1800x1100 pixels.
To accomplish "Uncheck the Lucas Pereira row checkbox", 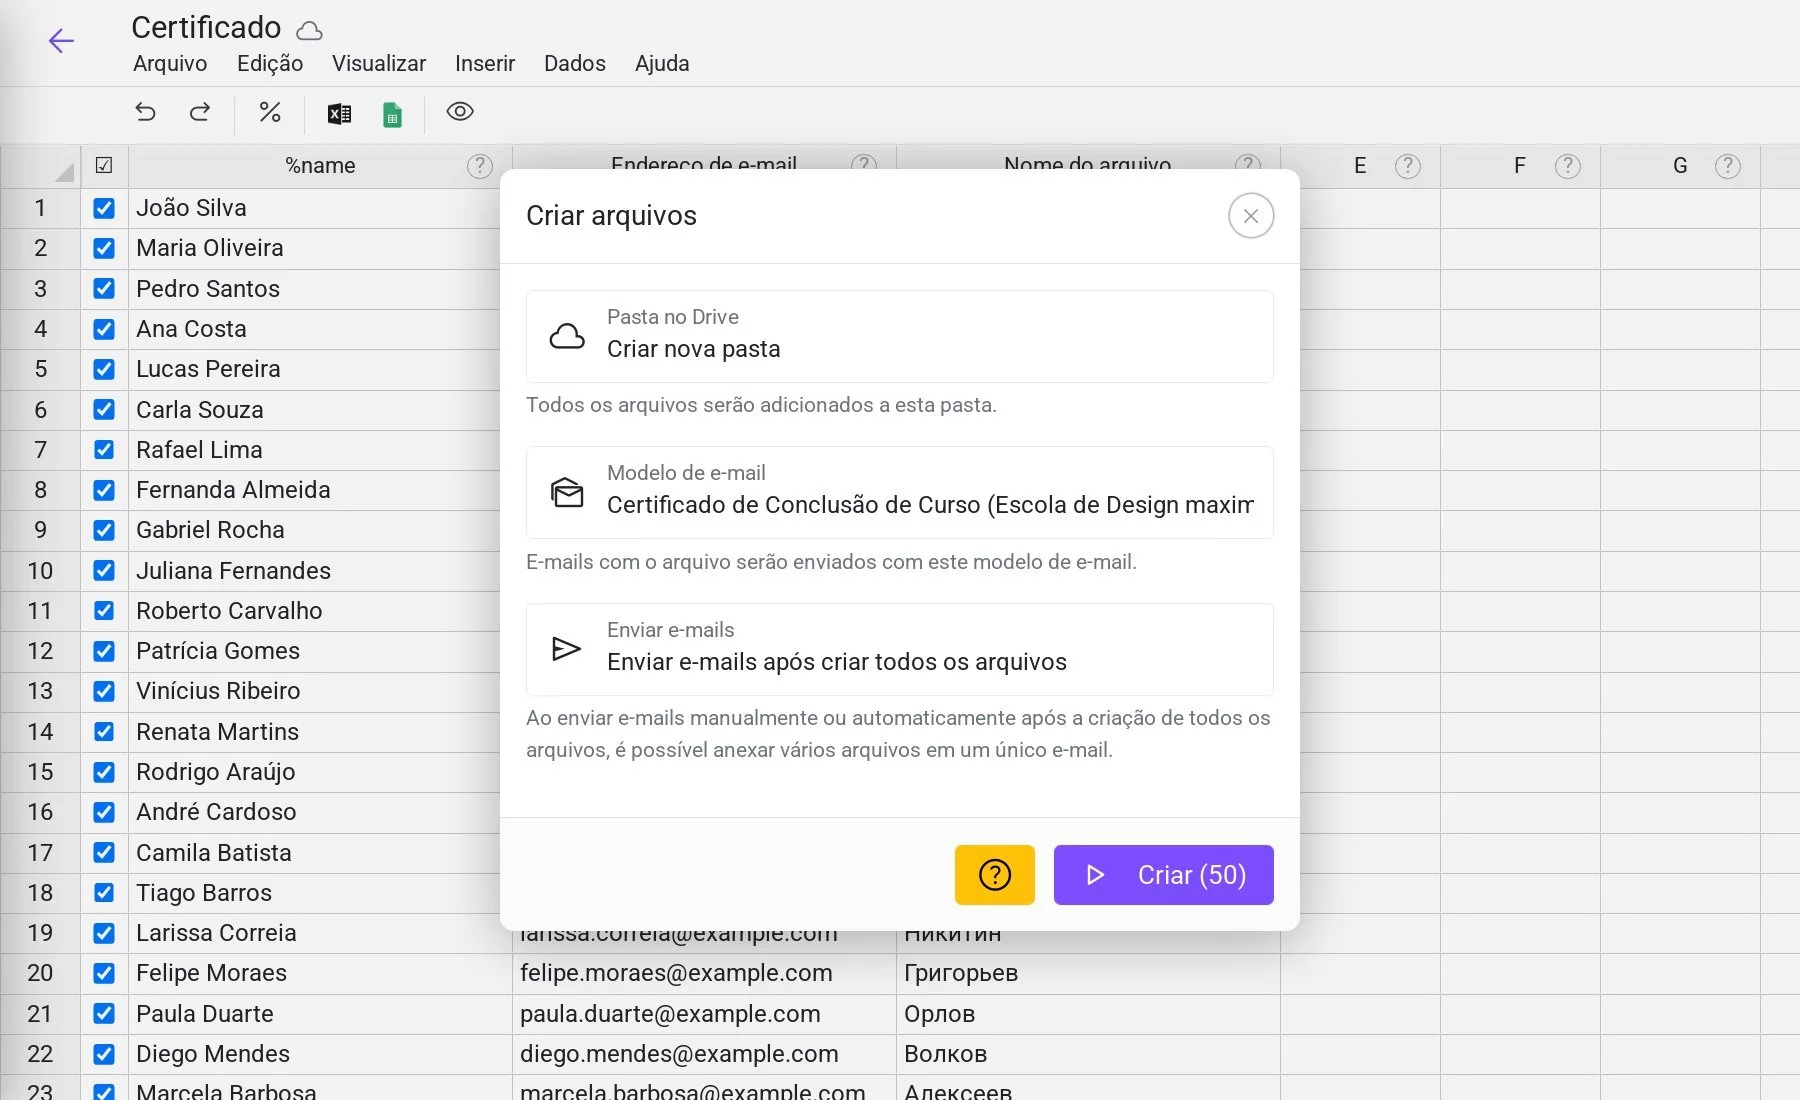I will (x=104, y=369).
